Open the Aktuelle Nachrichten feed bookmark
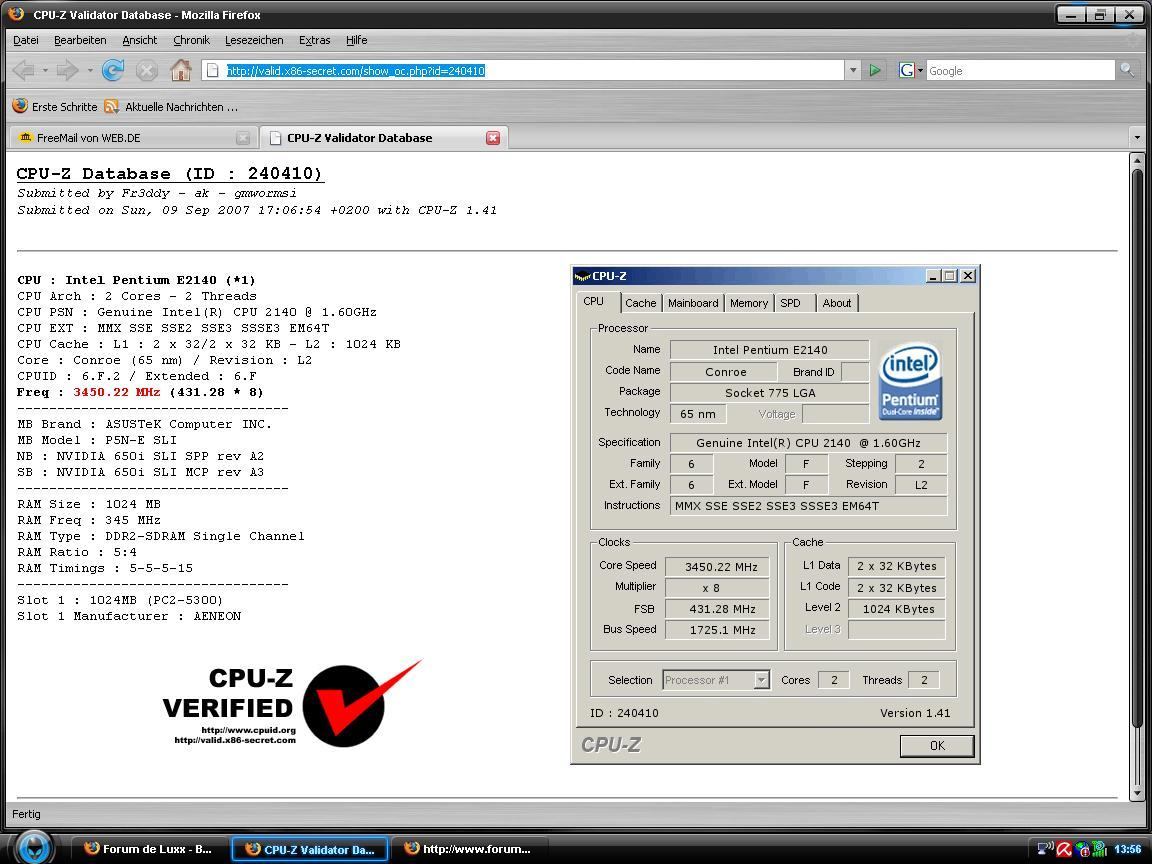This screenshot has width=1152, height=864. tap(171, 107)
